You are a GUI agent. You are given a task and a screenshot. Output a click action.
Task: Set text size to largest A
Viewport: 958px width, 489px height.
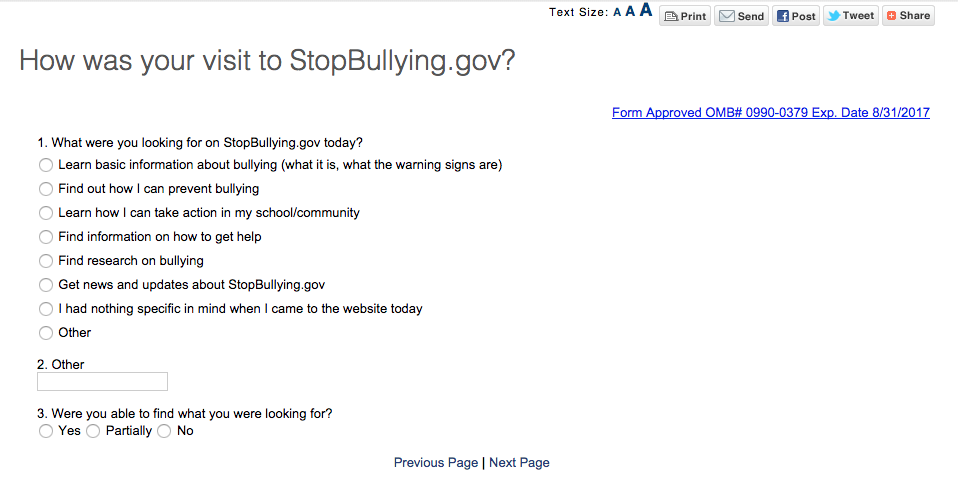pyautogui.click(x=646, y=11)
